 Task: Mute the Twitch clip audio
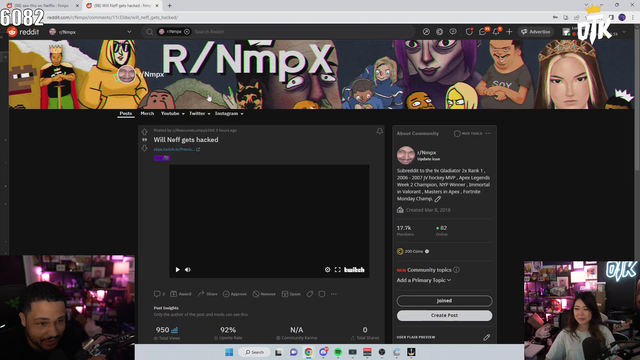coord(188,270)
